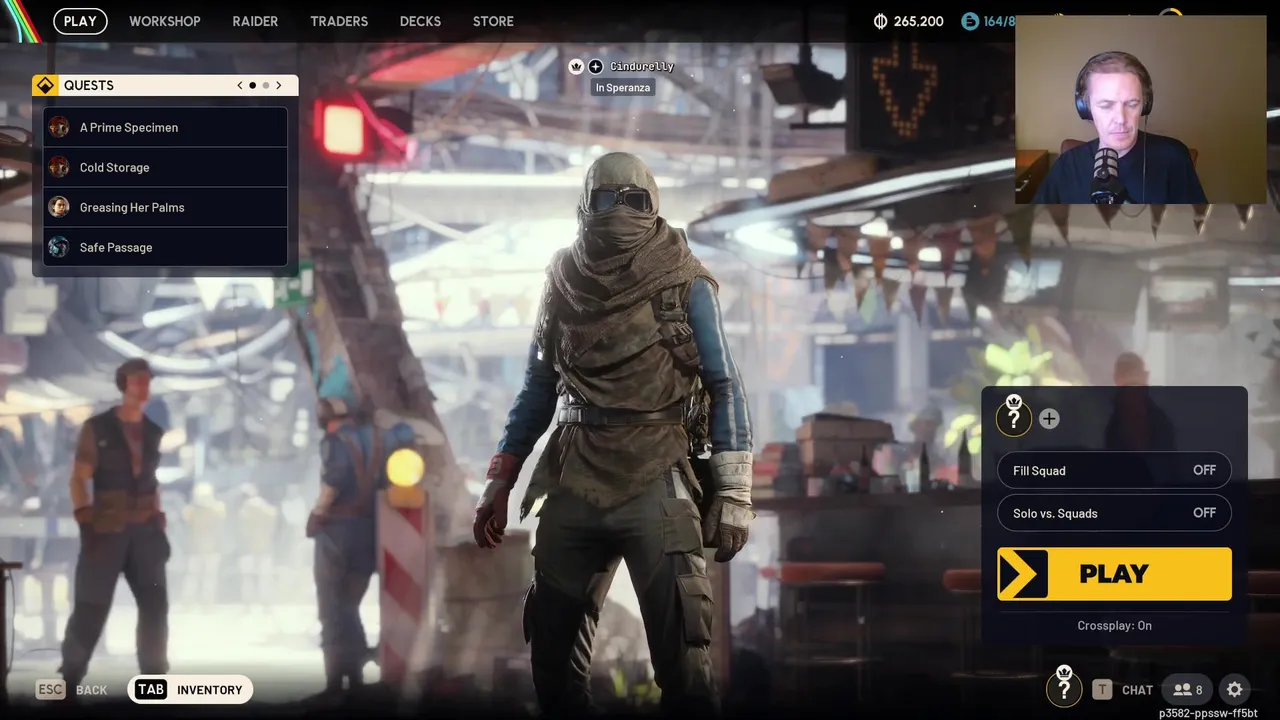Open the DECKS tab
Viewport: 1280px width, 720px height.
(x=420, y=21)
